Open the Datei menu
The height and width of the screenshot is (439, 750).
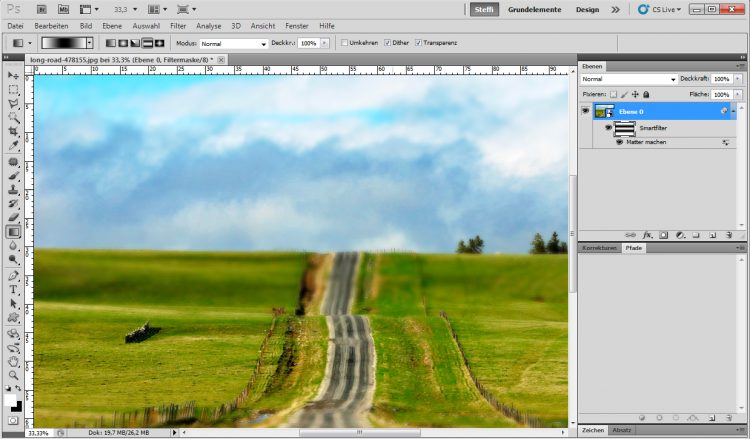click(15, 26)
